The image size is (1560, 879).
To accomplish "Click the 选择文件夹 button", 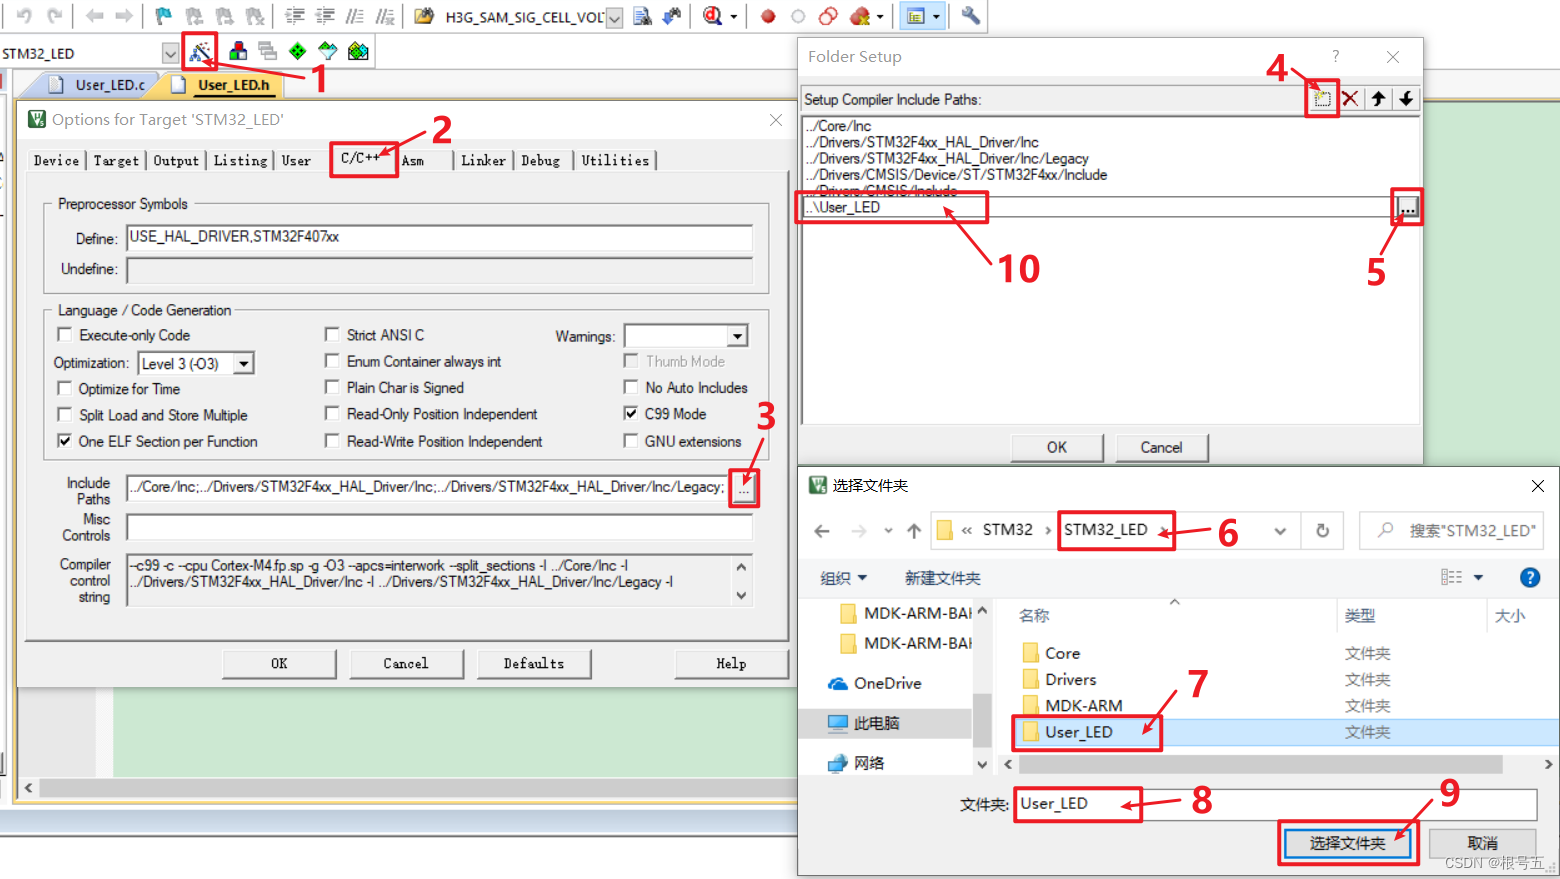I will [x=1348, y=843].
